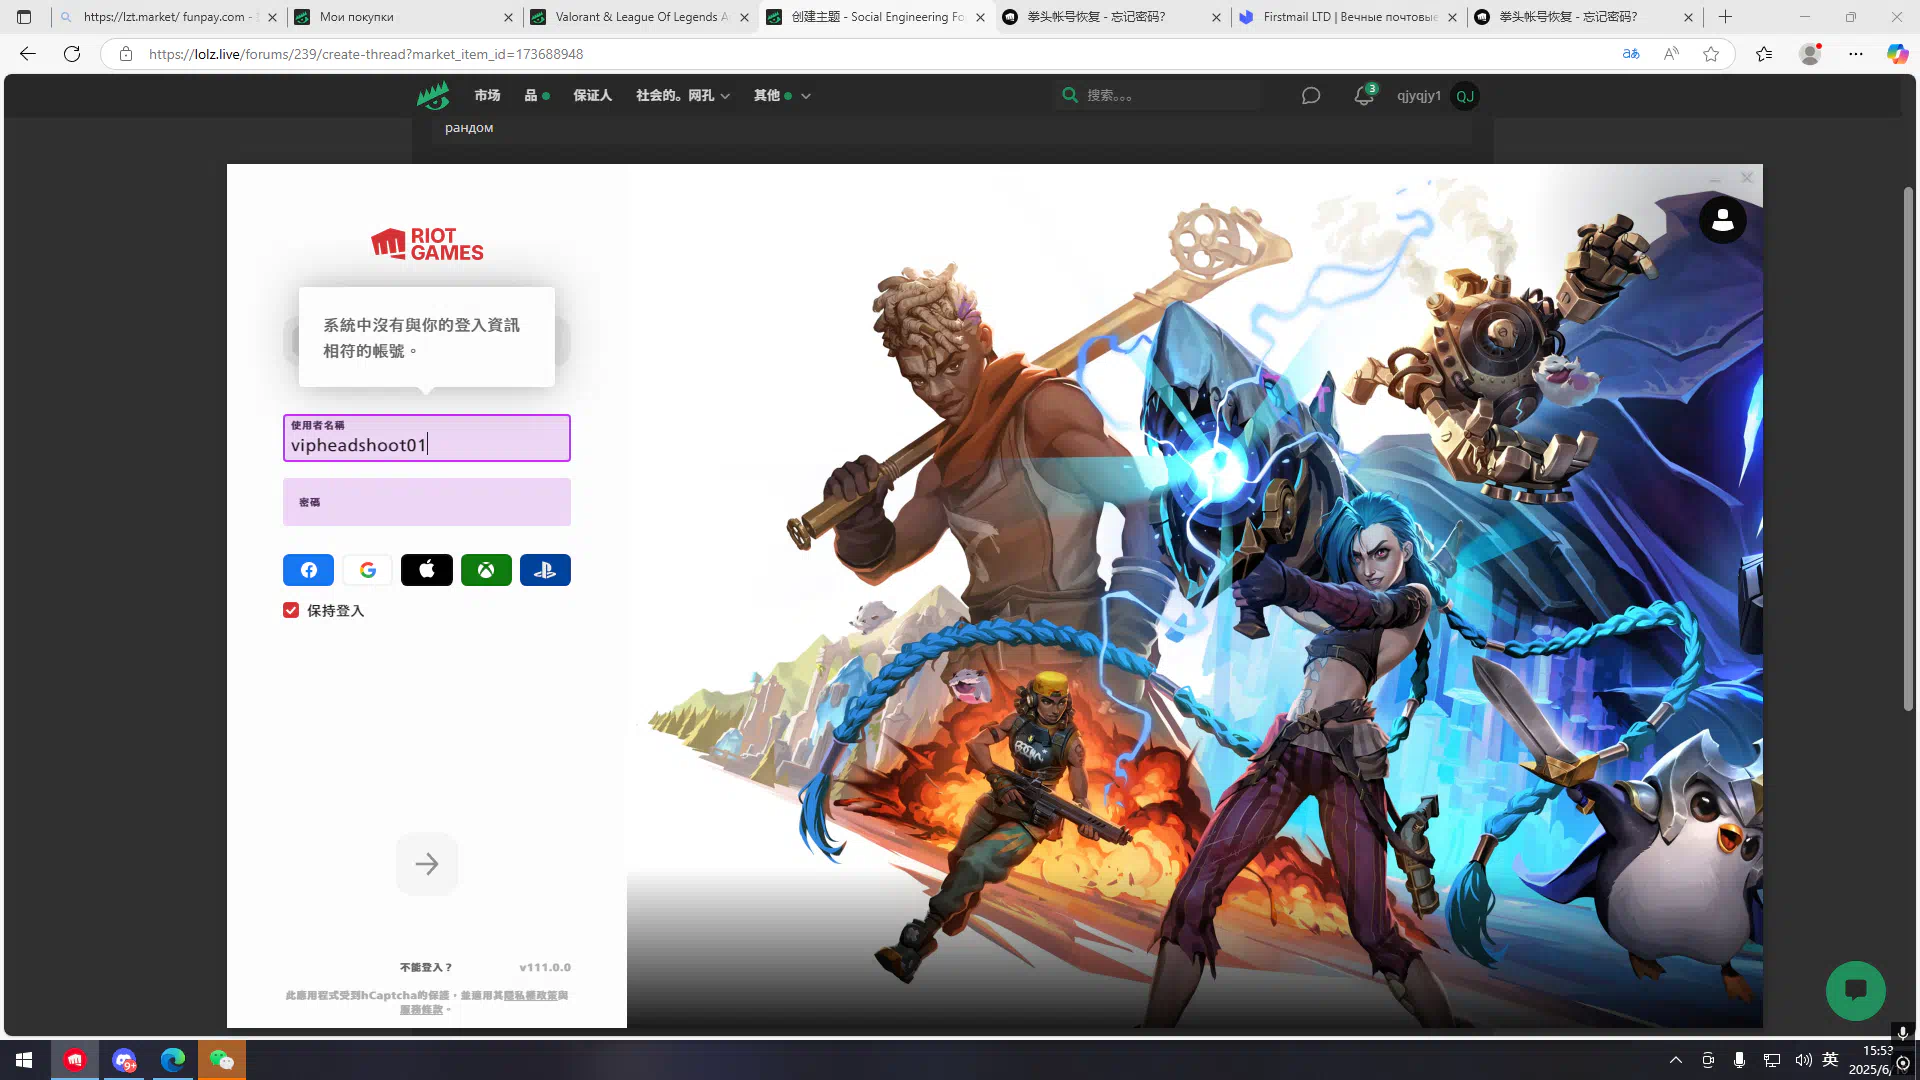Screen dimensions: 1920x1080
Task: Click the translate page icon in address bar
Action: click(1631, 54)
